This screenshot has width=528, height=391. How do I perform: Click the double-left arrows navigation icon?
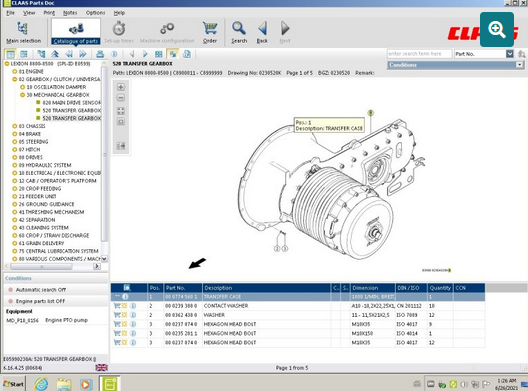click(69, 54)
